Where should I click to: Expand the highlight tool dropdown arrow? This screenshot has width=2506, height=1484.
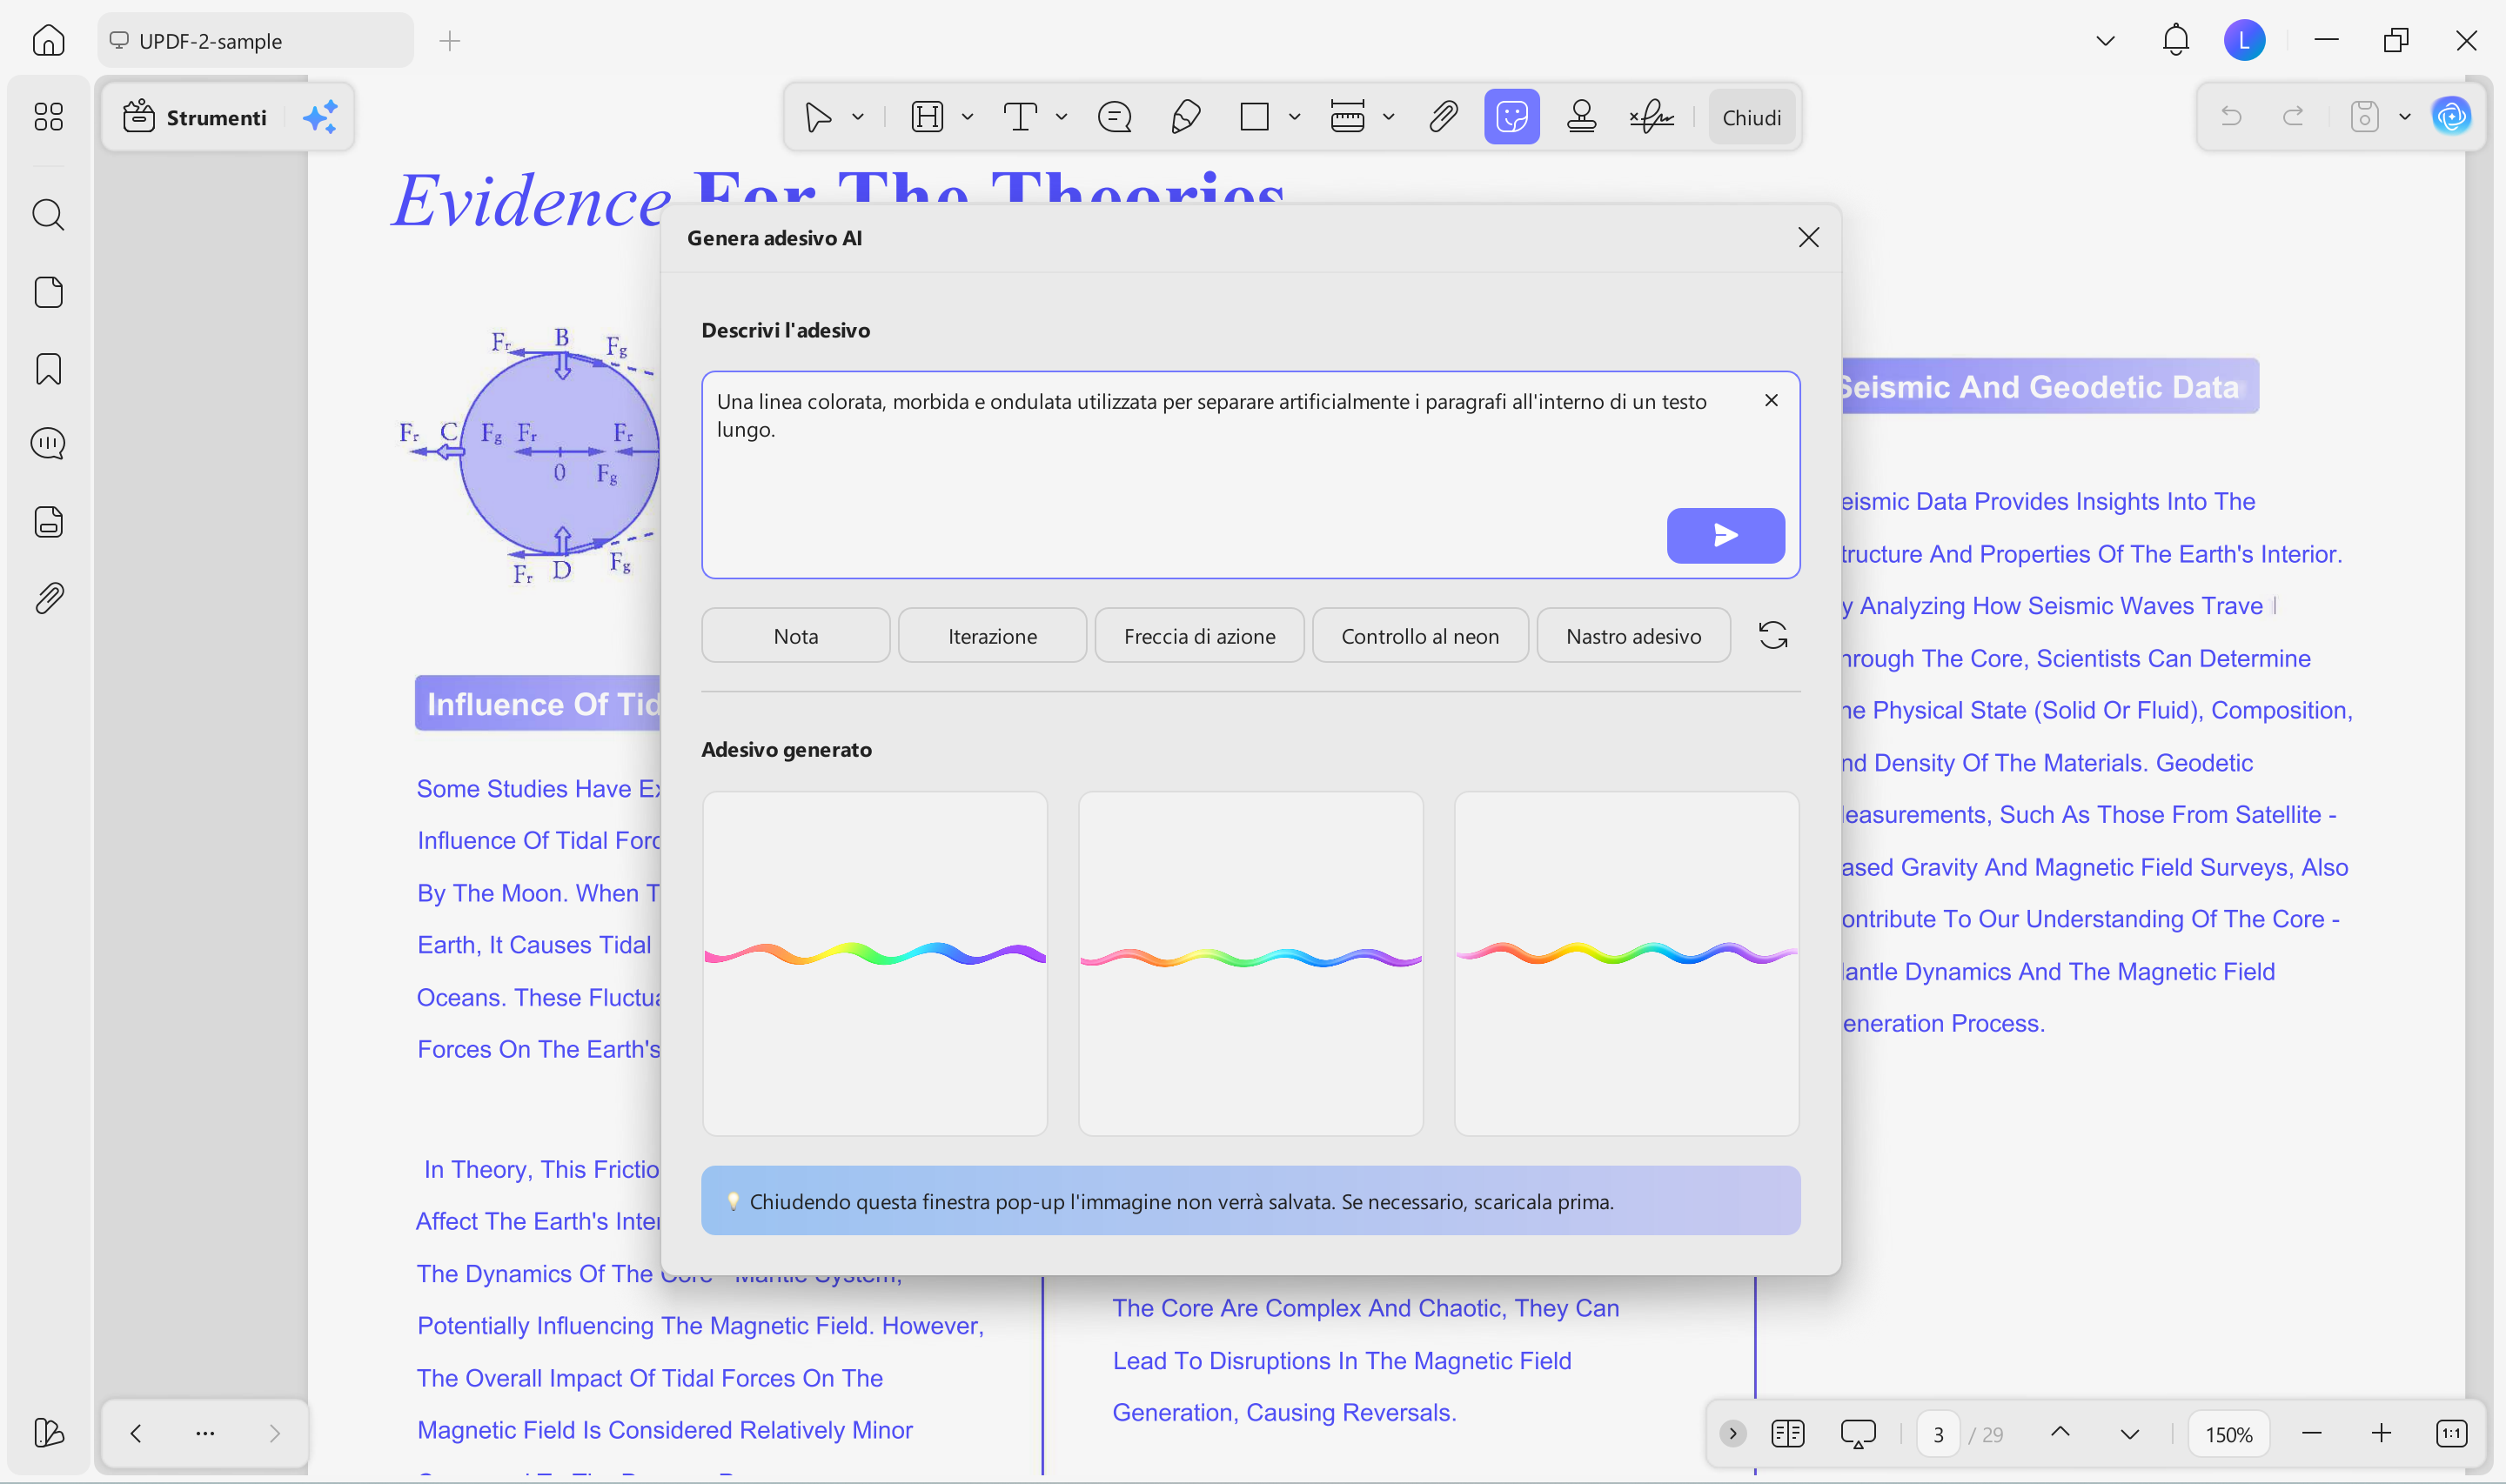coord(967,117)
